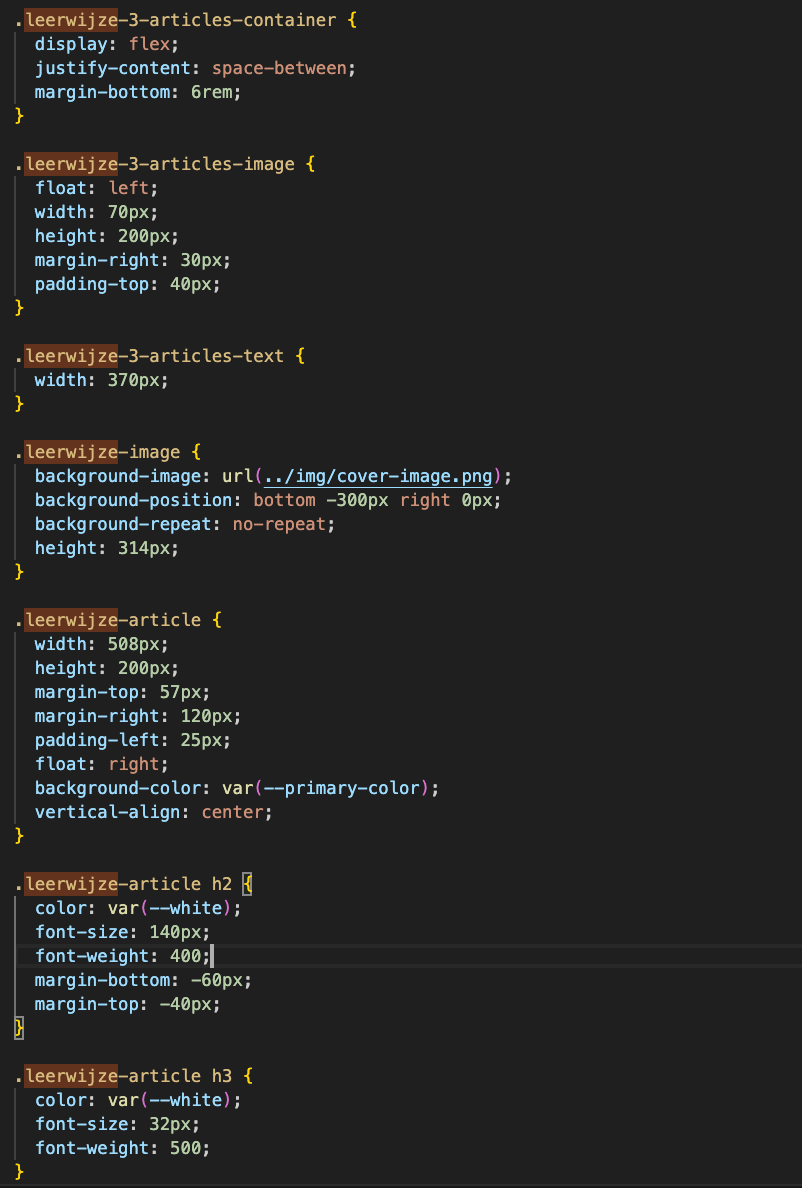Click the .leerwijze-3-articles-text selector

pyautogui.click(x=149, y=356)
